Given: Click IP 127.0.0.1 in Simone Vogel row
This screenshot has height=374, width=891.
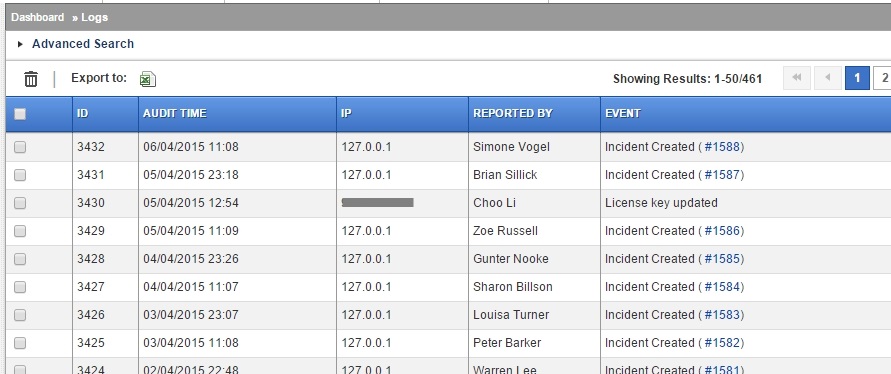Looking at the screenshot, I should [367, 147].
